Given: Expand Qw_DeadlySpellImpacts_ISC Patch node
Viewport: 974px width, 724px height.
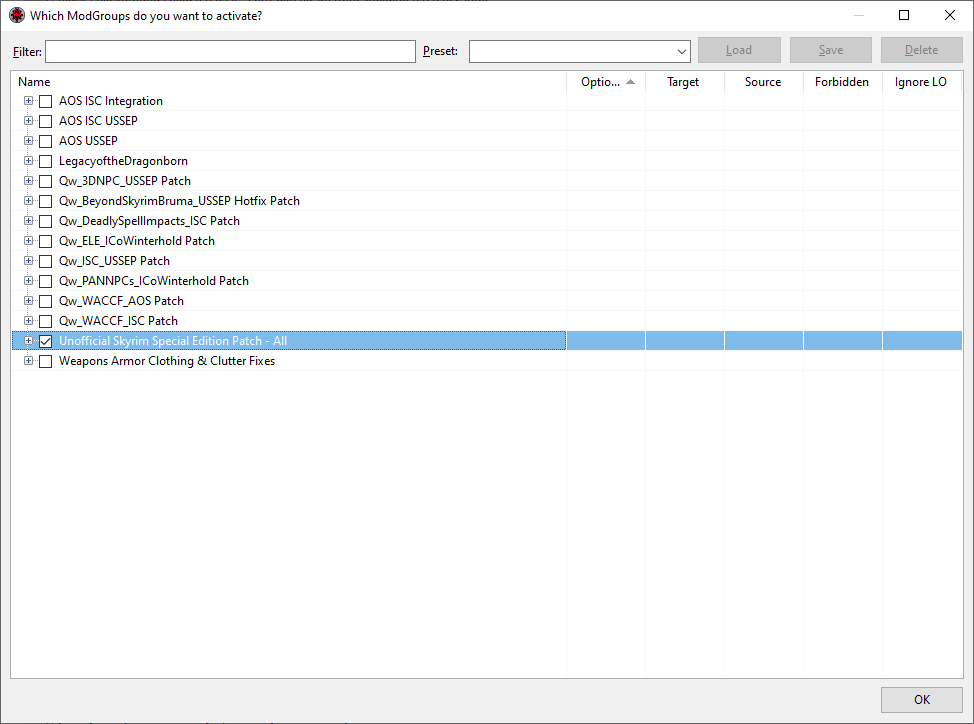Looking at the screenshot, I should 29,220.
